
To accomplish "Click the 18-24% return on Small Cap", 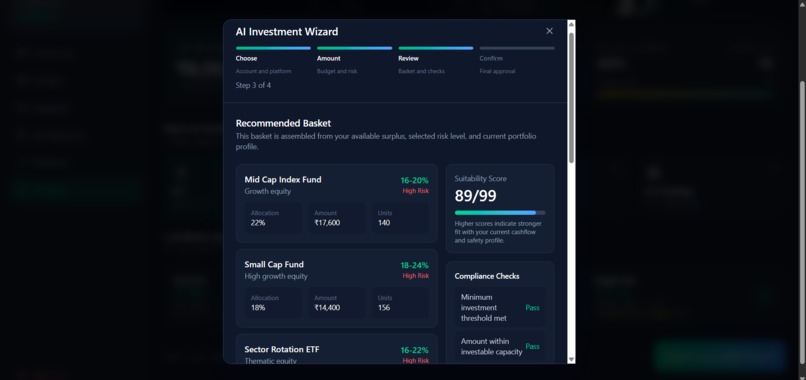I will (414, 265).
